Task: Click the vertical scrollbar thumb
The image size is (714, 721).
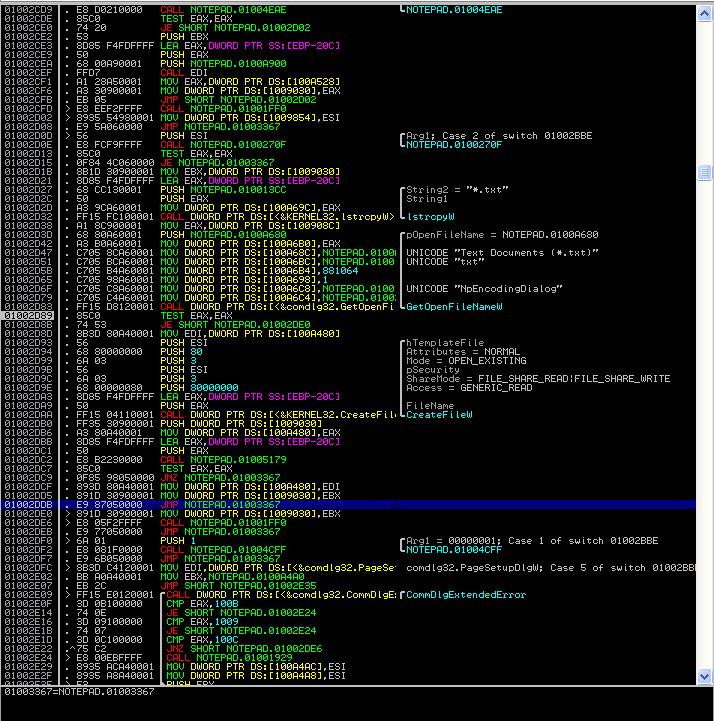Action: coord(704,172)
